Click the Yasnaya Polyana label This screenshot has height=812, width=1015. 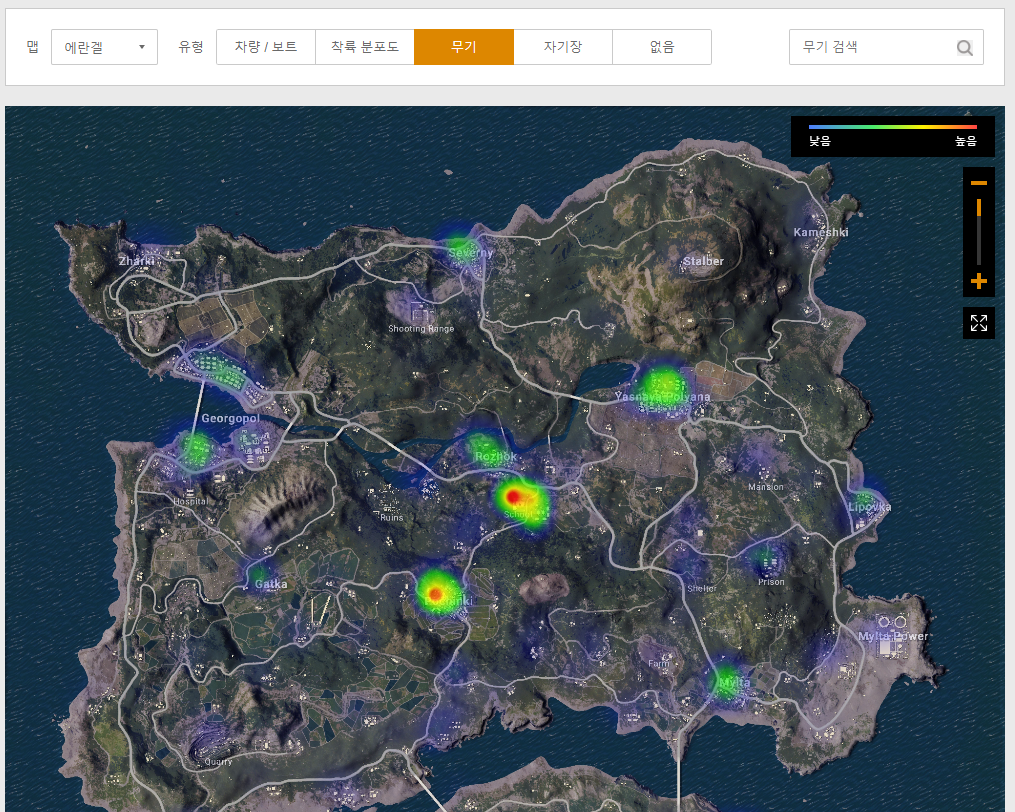[663, 396]
